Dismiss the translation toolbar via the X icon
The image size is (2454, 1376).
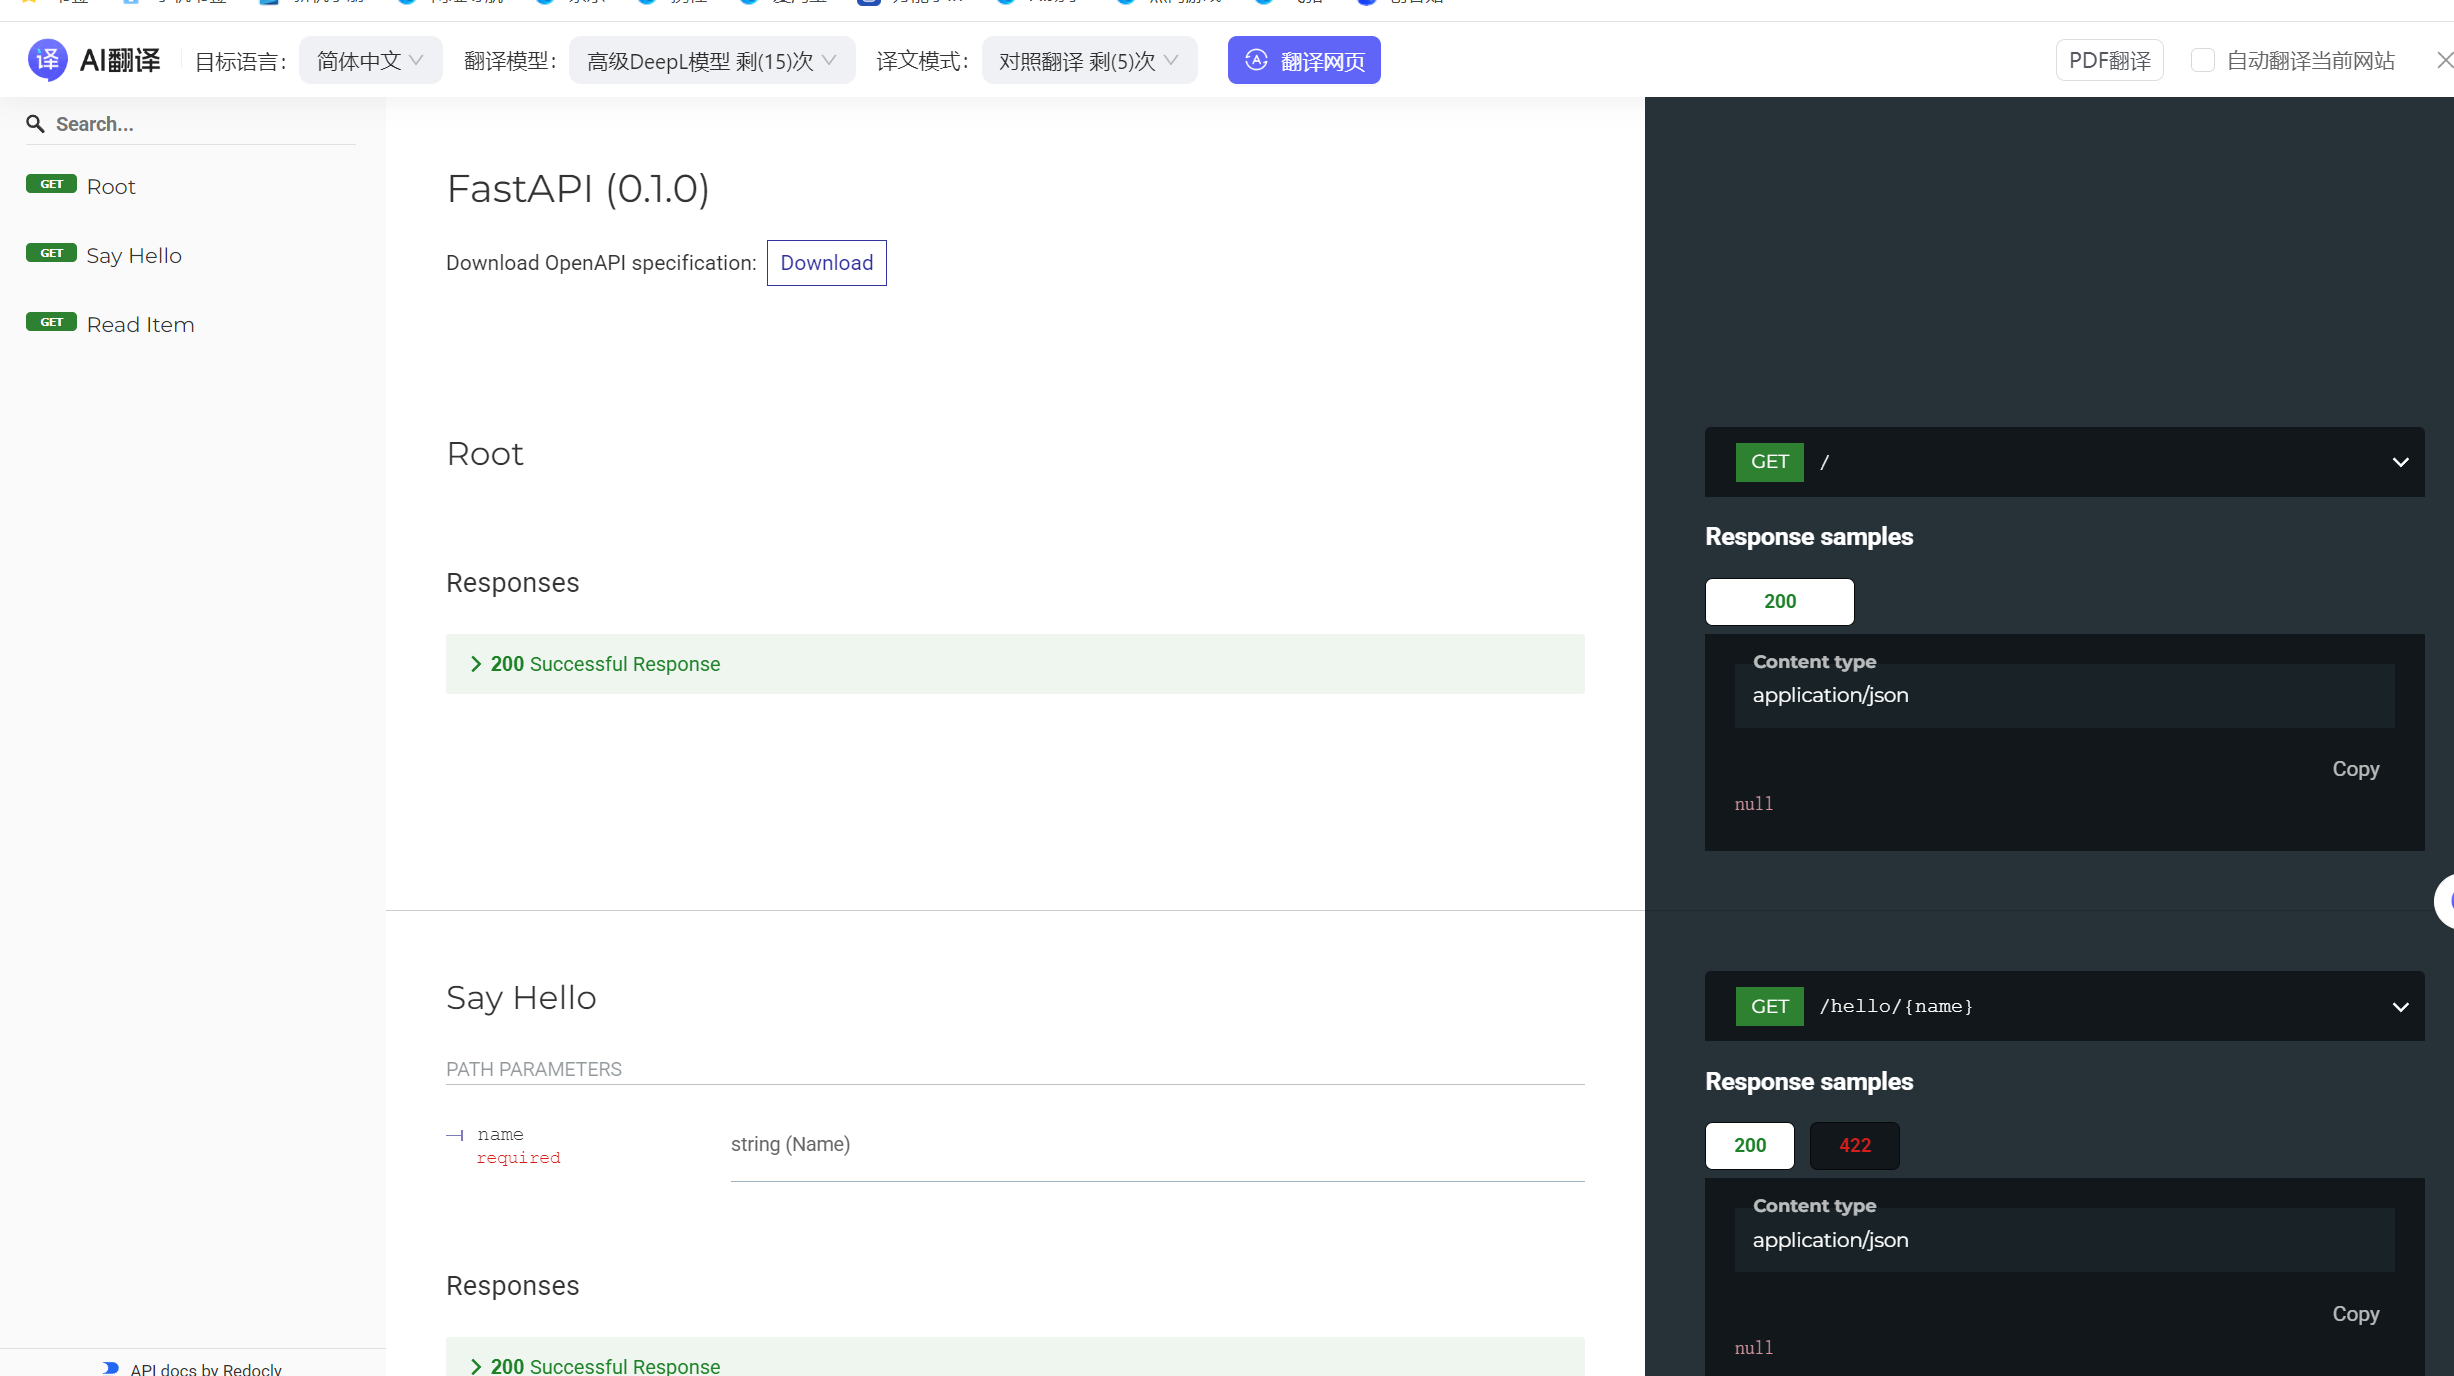2446,60
